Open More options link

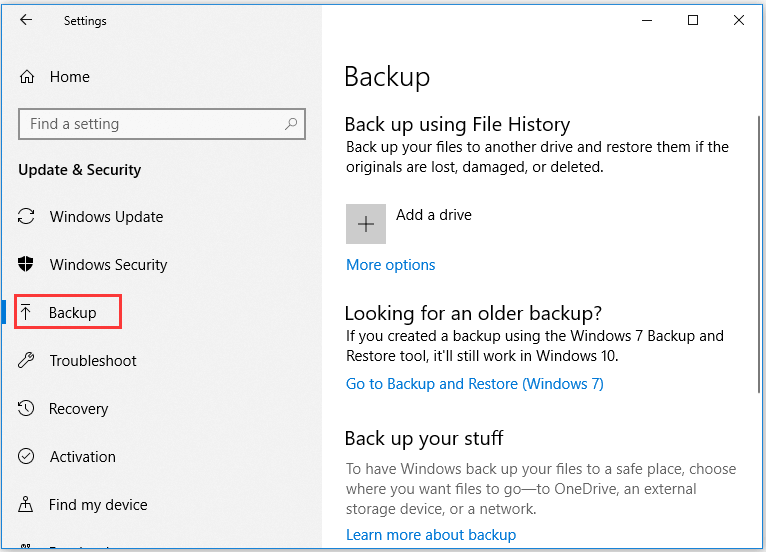tap(390, 265)
